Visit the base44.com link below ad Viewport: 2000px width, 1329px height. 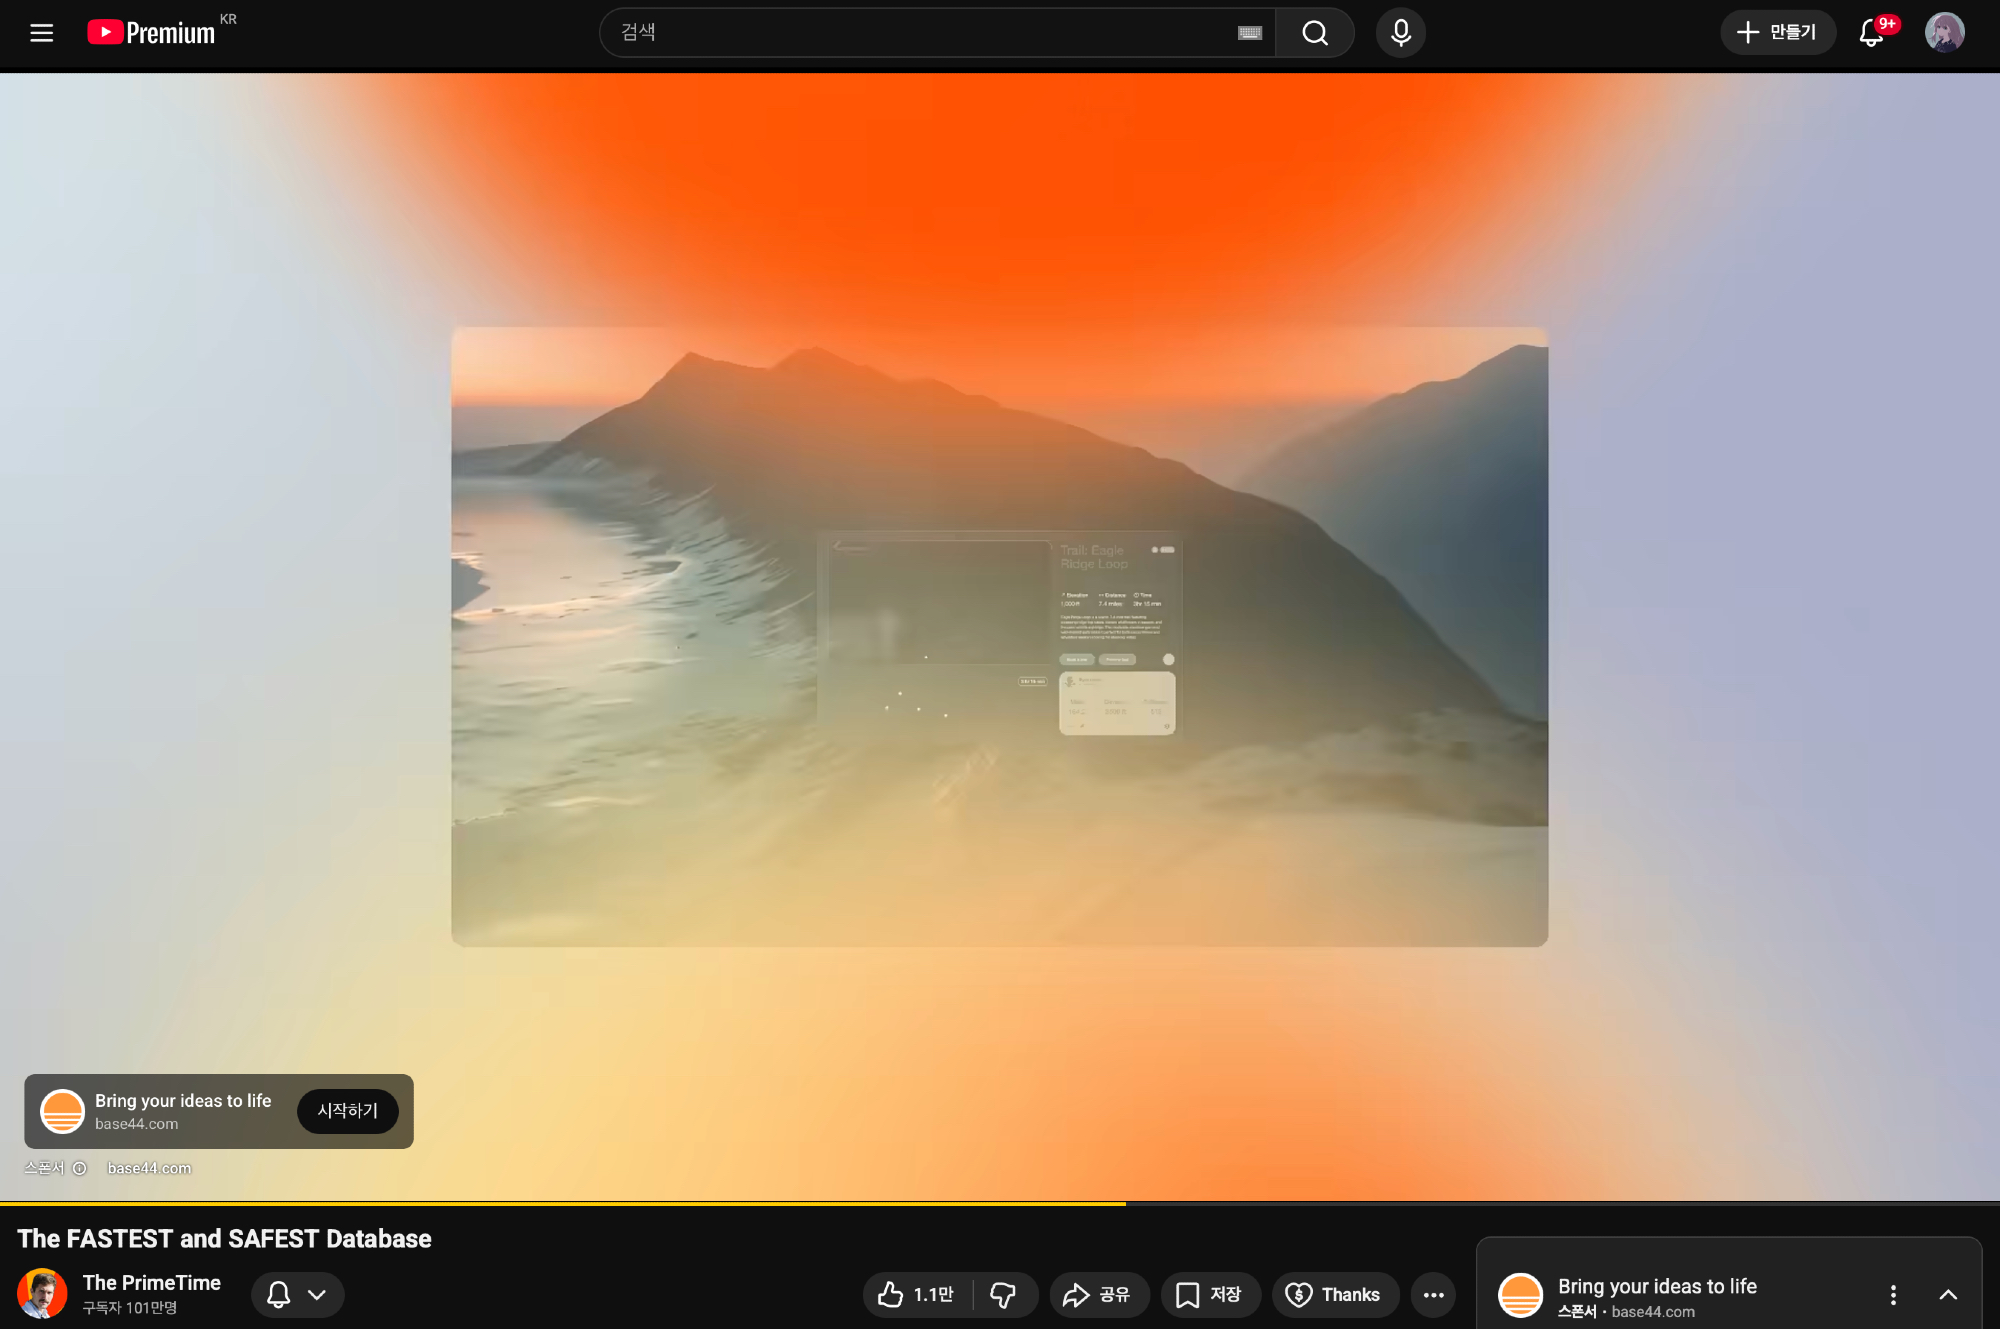[149, 1168]
